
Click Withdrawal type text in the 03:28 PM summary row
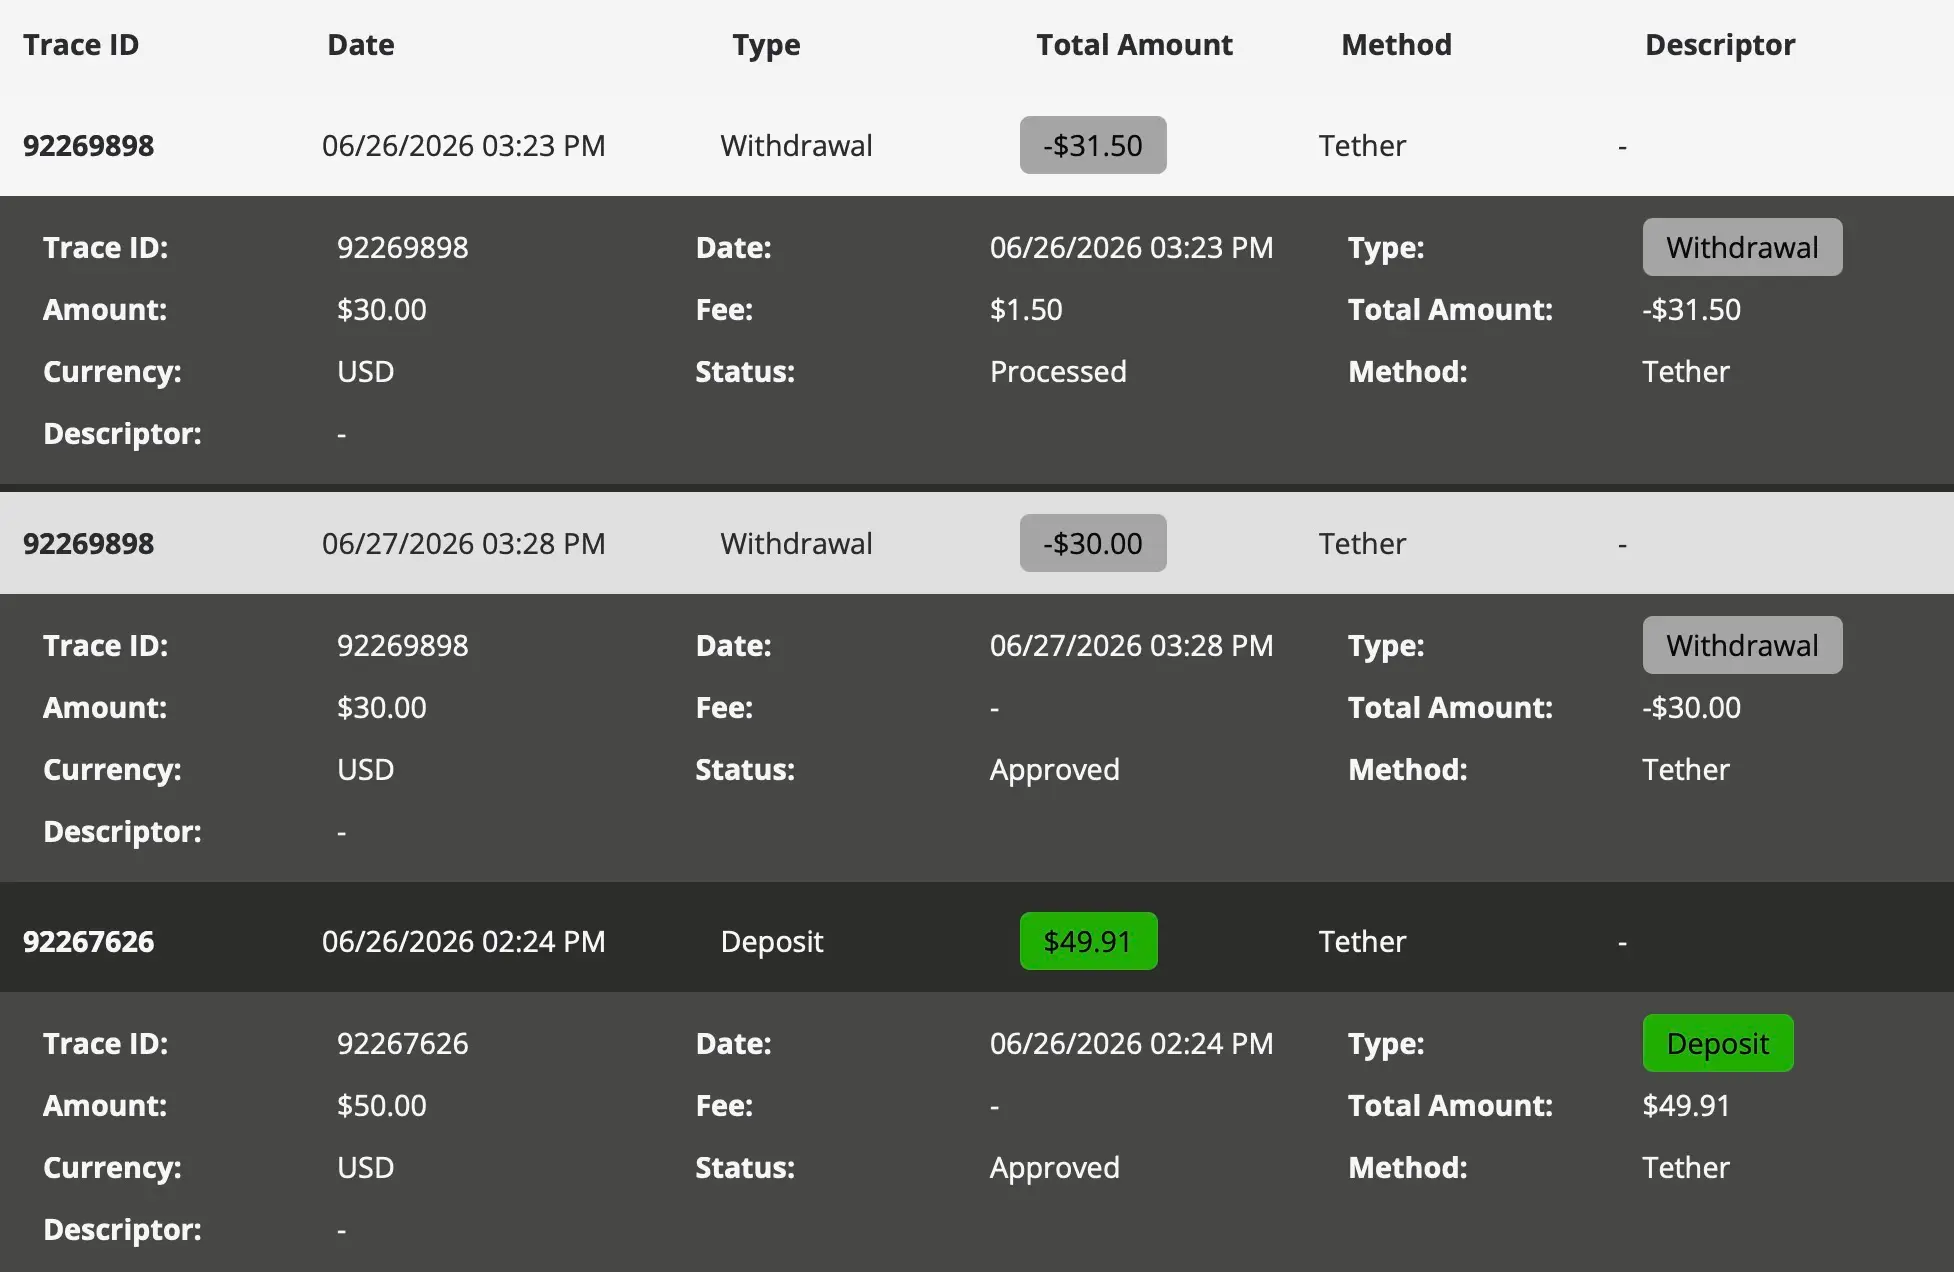pos(797,544)
